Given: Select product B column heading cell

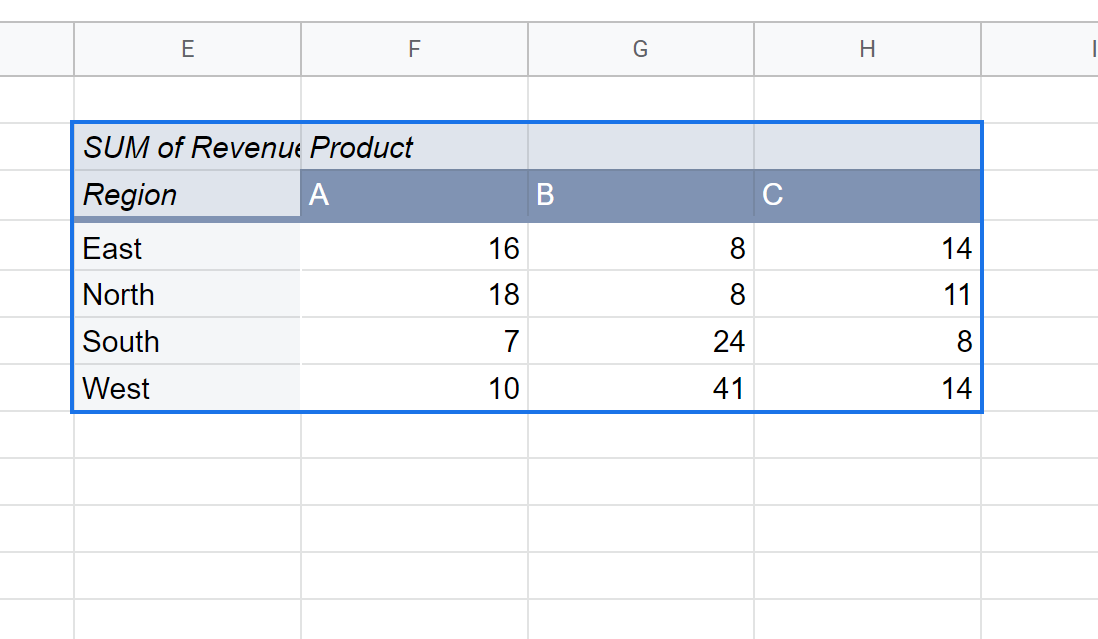Looking at the screenshot, I should click(x=641, y=194).
